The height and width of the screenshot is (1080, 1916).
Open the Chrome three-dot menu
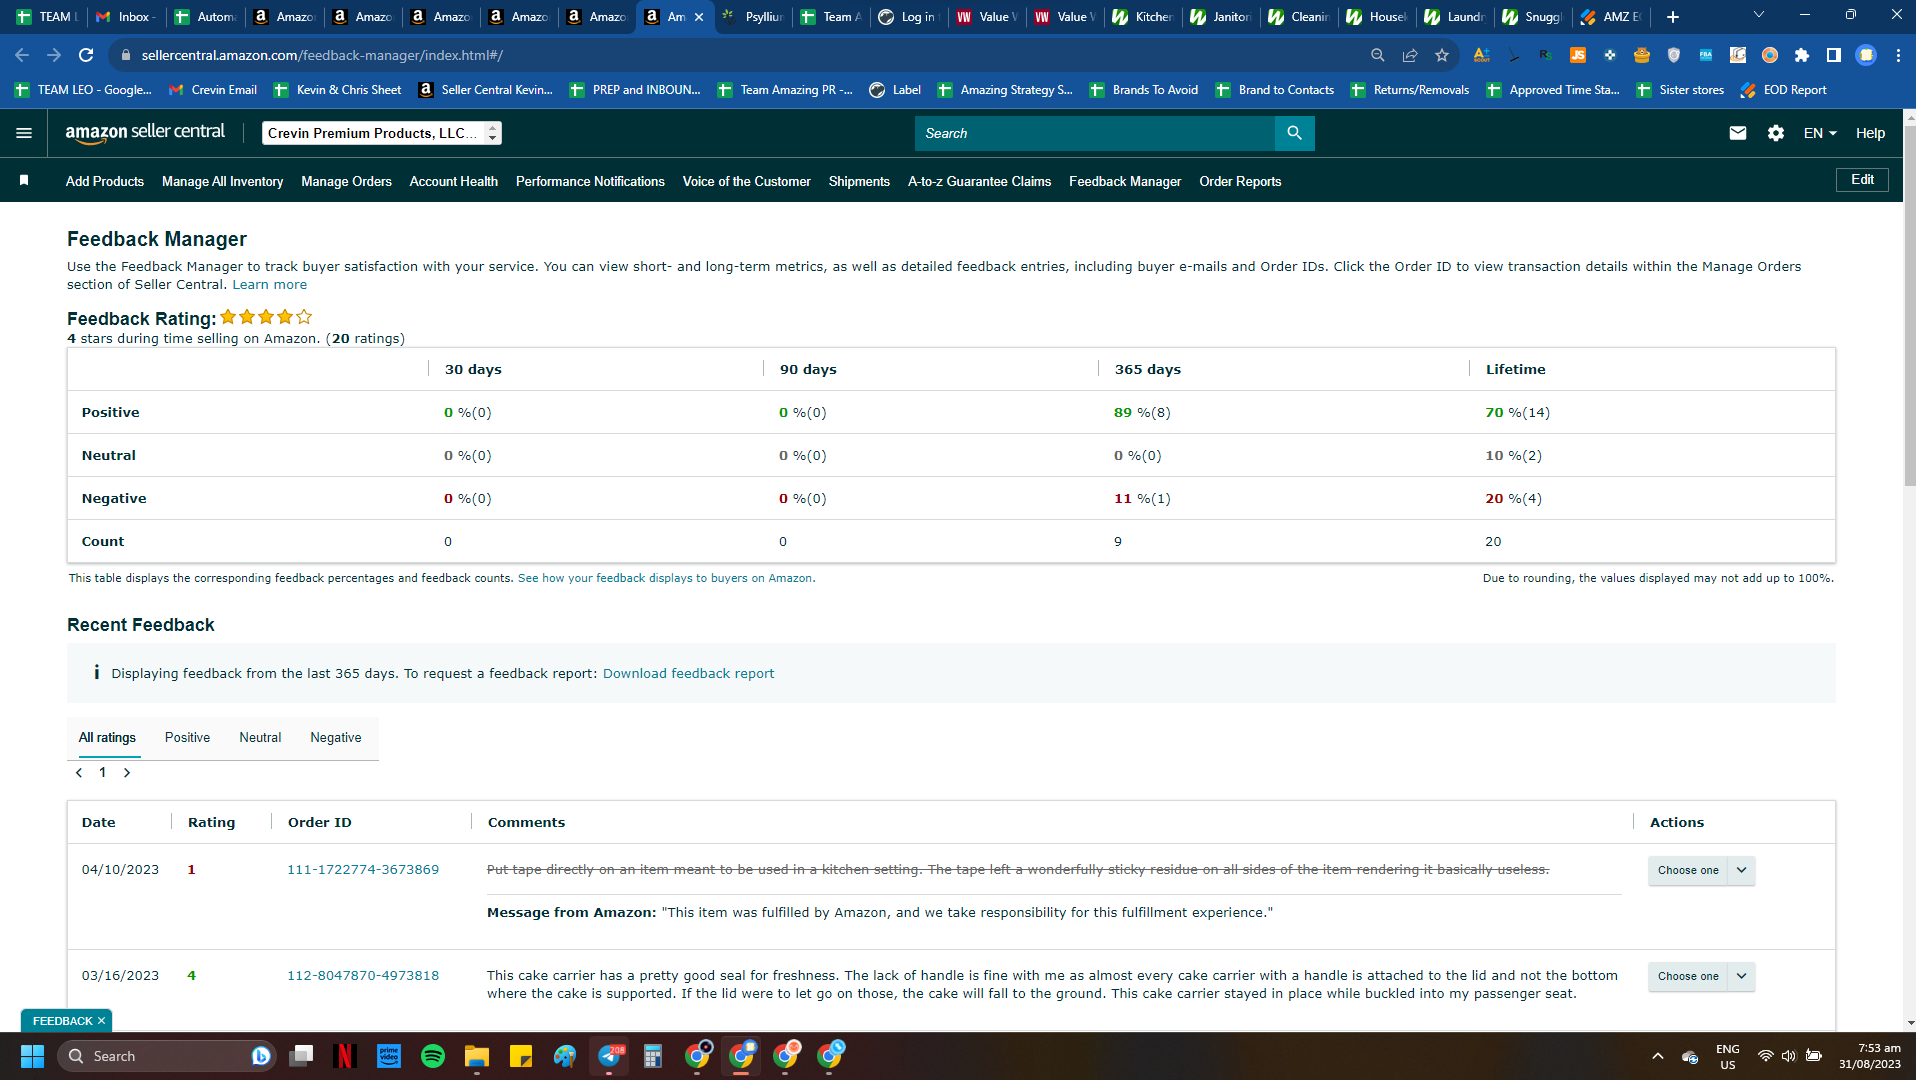1898,55
